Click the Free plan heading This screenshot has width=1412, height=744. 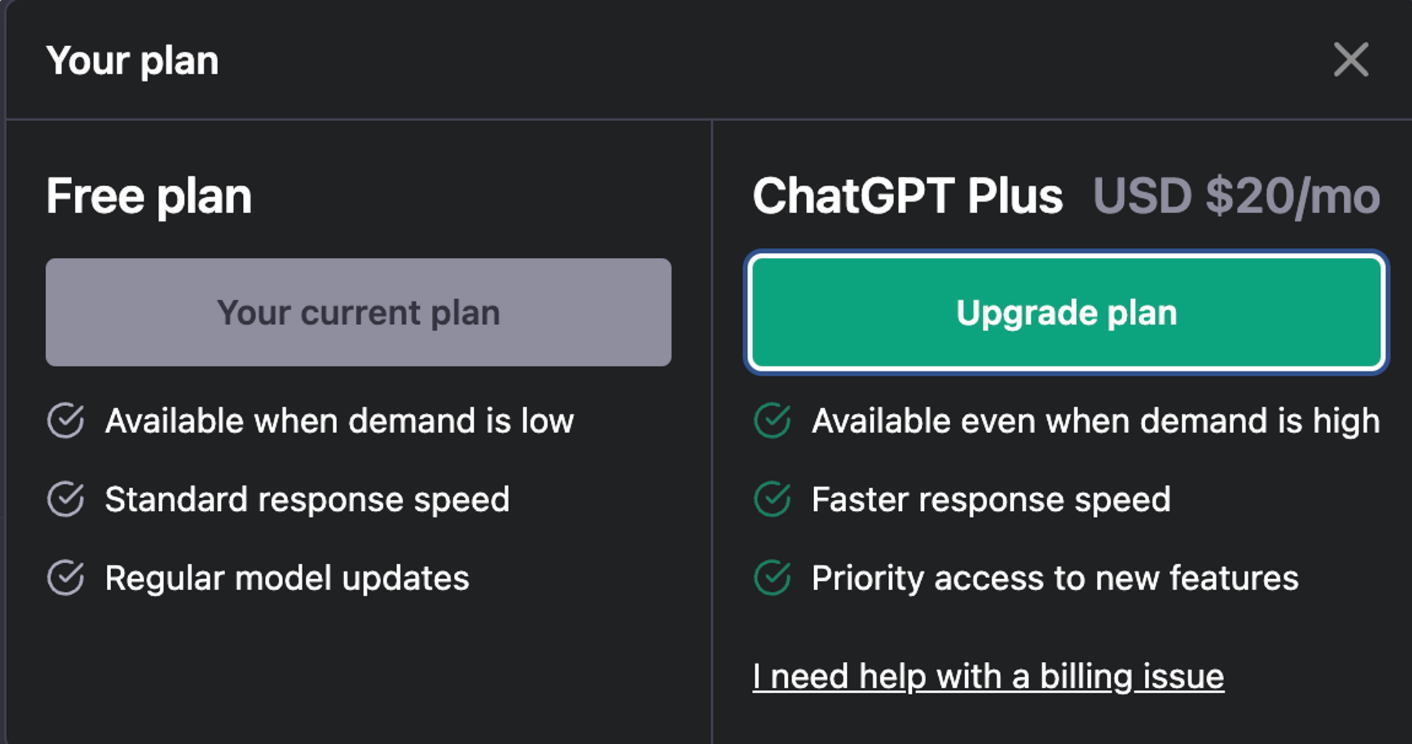pos(149,196)
